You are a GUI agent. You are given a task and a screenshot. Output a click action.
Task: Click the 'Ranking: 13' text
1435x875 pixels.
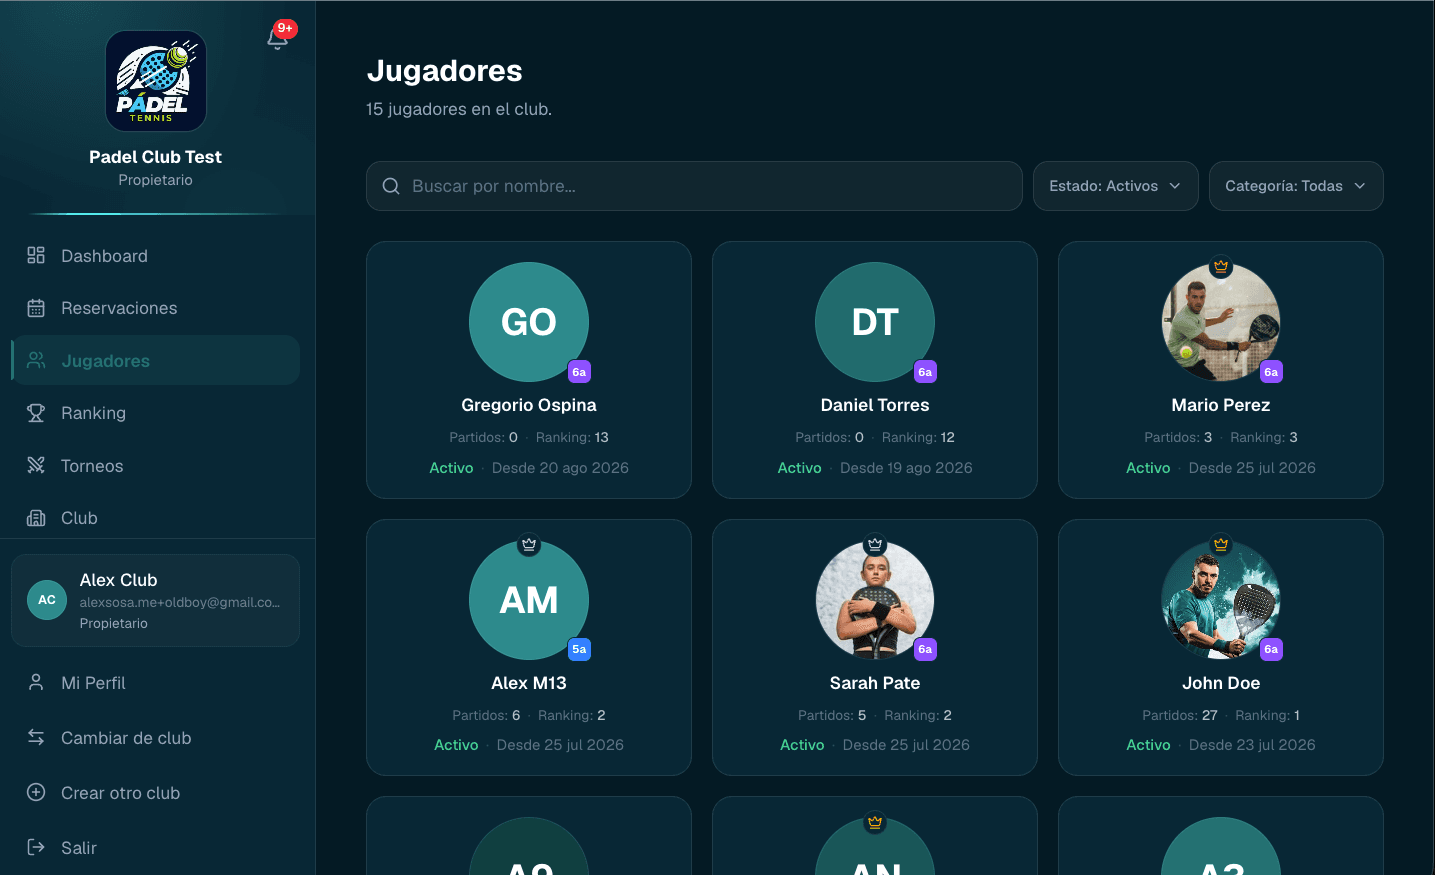pos(572,437)
